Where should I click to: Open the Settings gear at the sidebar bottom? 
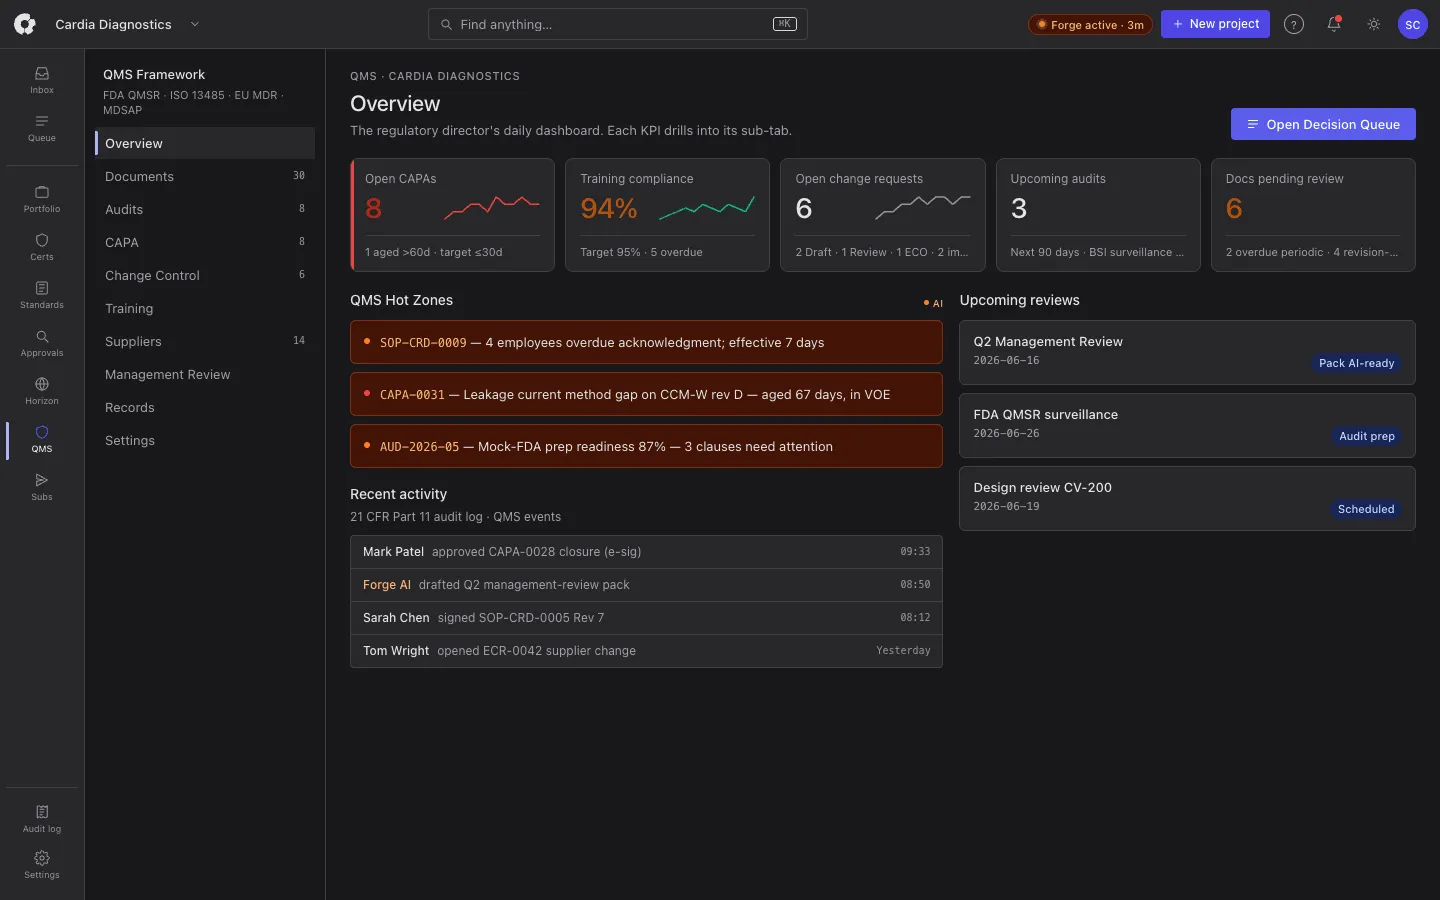tap(42, 865)
